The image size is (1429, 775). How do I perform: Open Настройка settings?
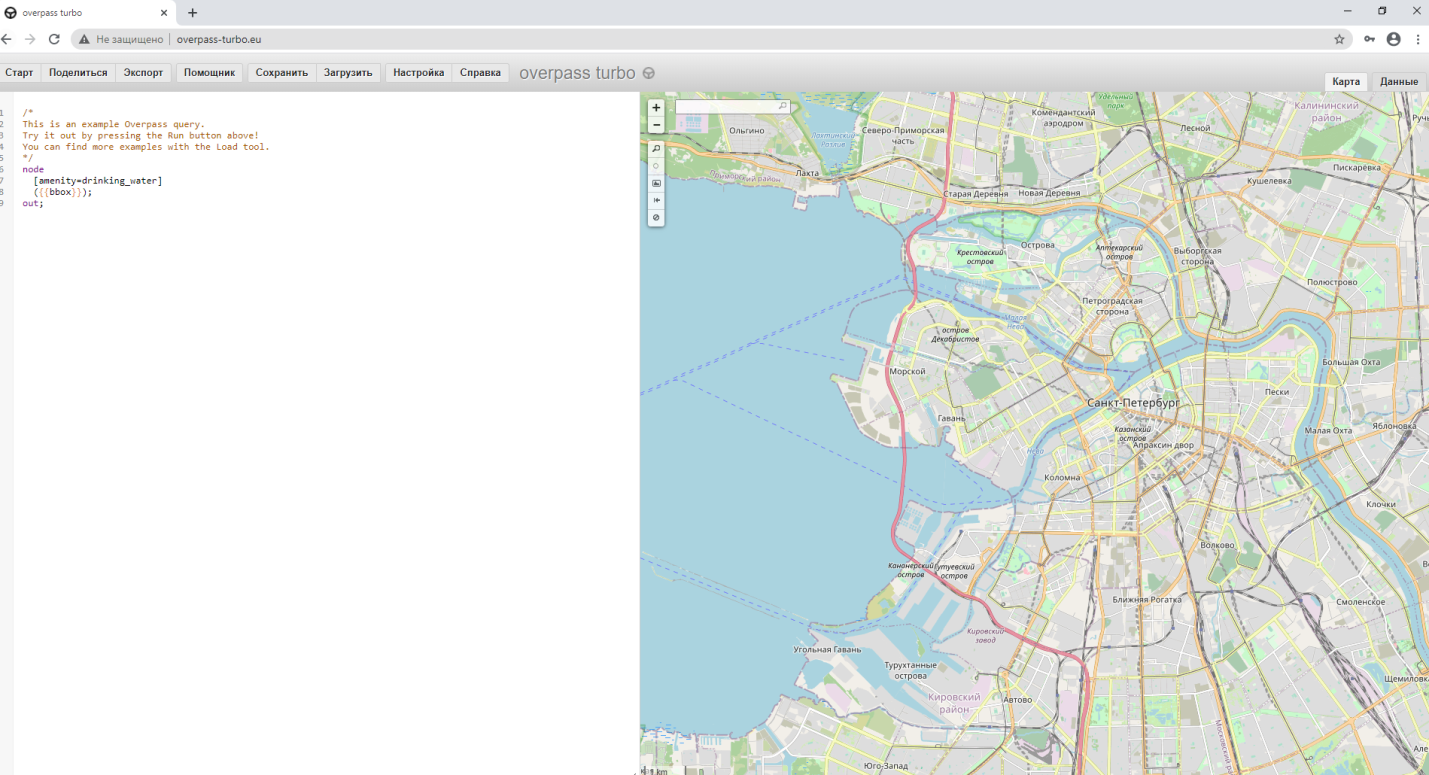click(418, 73)
